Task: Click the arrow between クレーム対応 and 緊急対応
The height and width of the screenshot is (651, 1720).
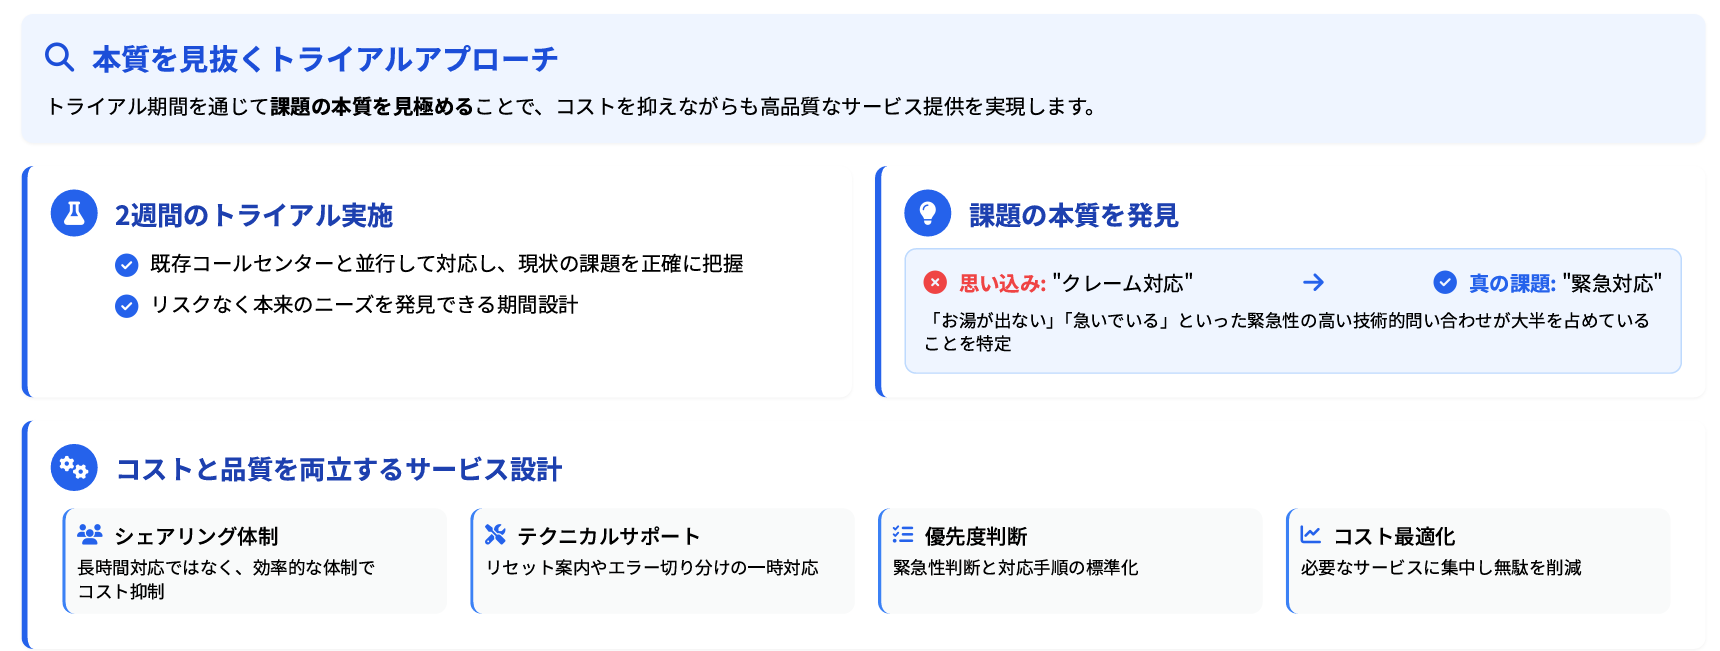Action: pyautogui.click(x=1313, y=283)
